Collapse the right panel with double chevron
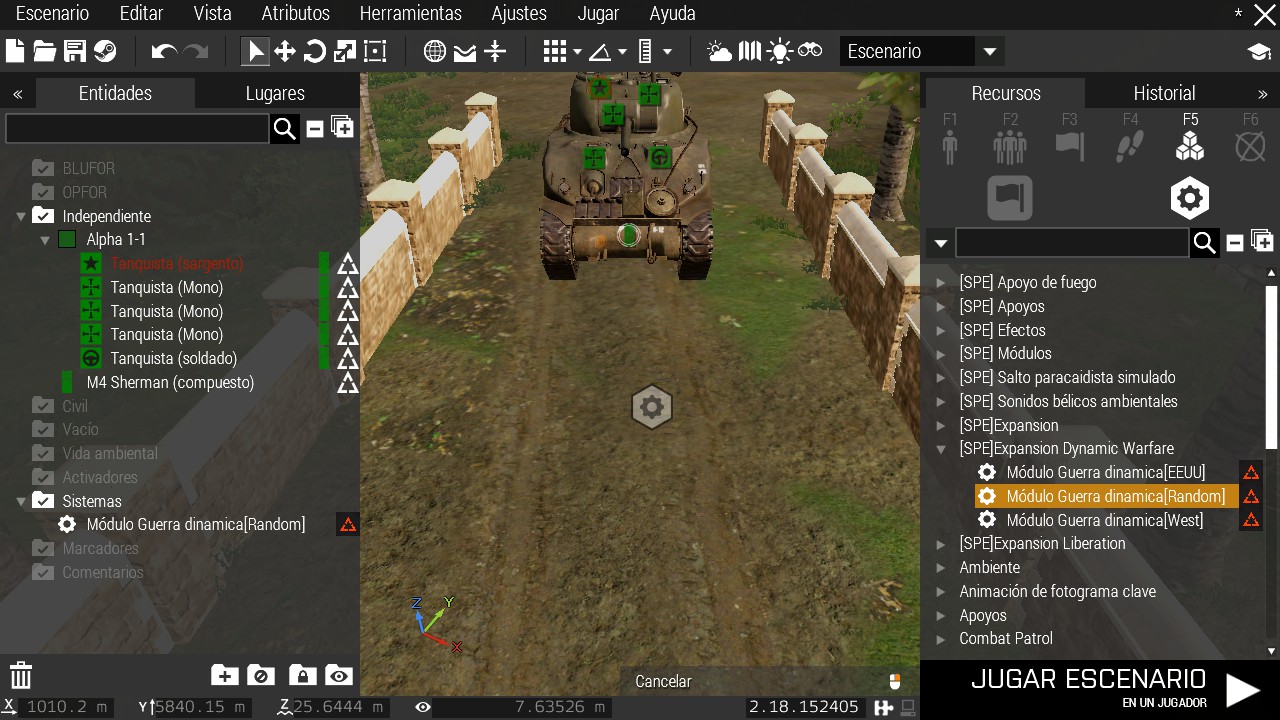1280x720 pixels. click(x=1262, y=94)
